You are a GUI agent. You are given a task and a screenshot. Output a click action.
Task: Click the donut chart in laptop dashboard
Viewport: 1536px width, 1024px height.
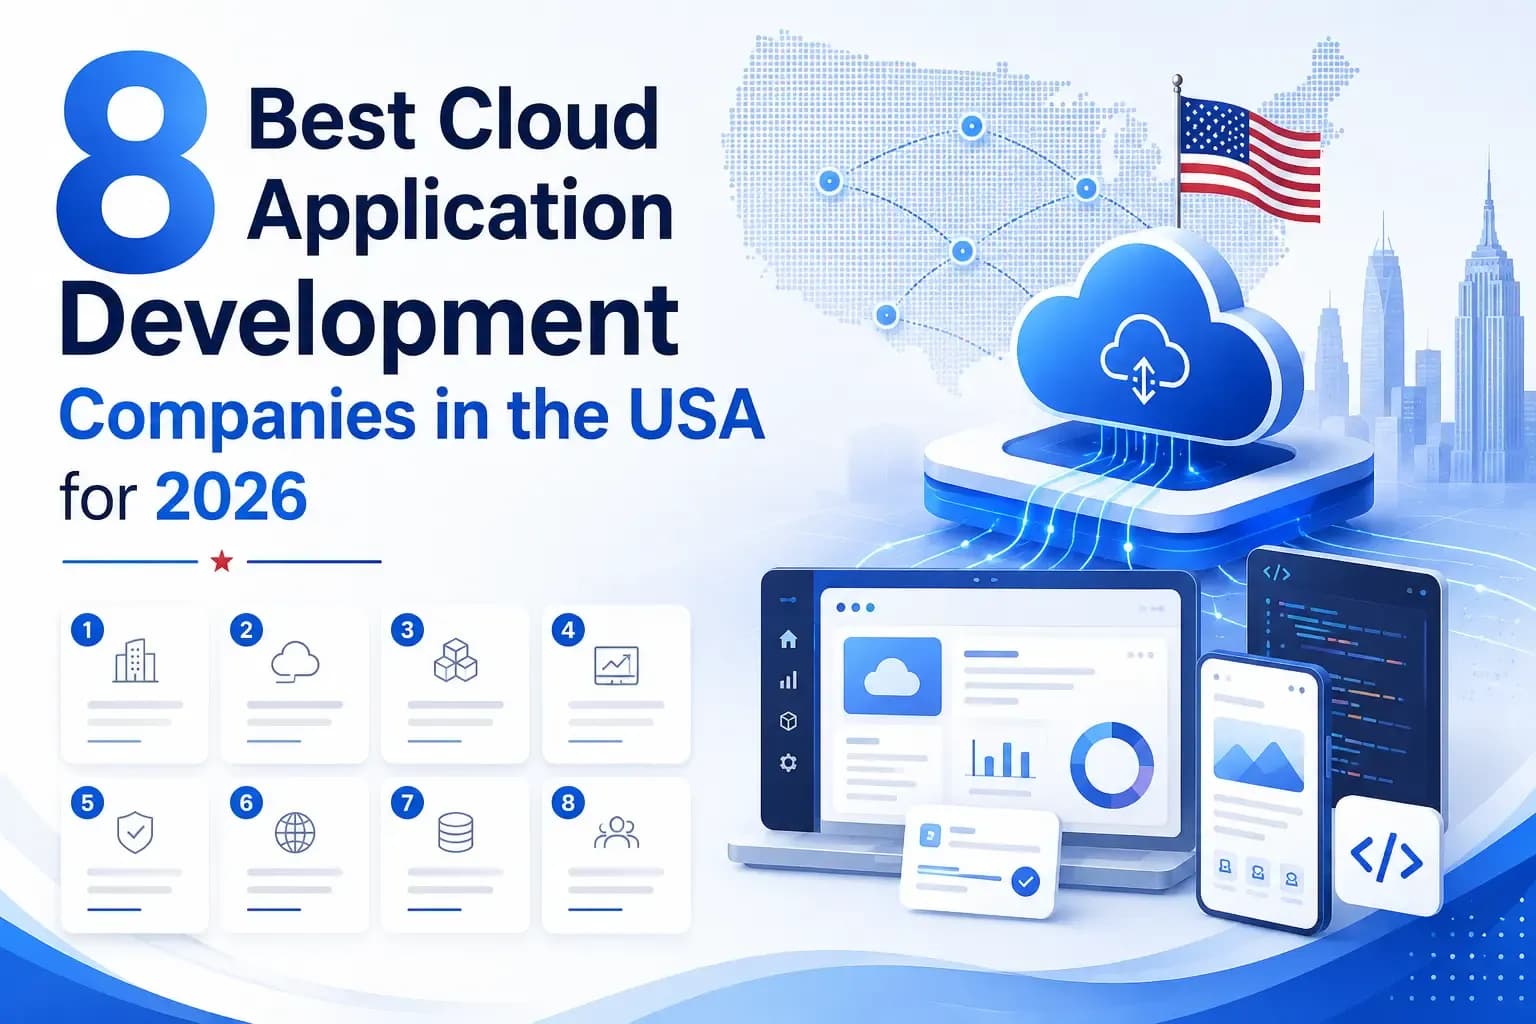pos(1111,765)
